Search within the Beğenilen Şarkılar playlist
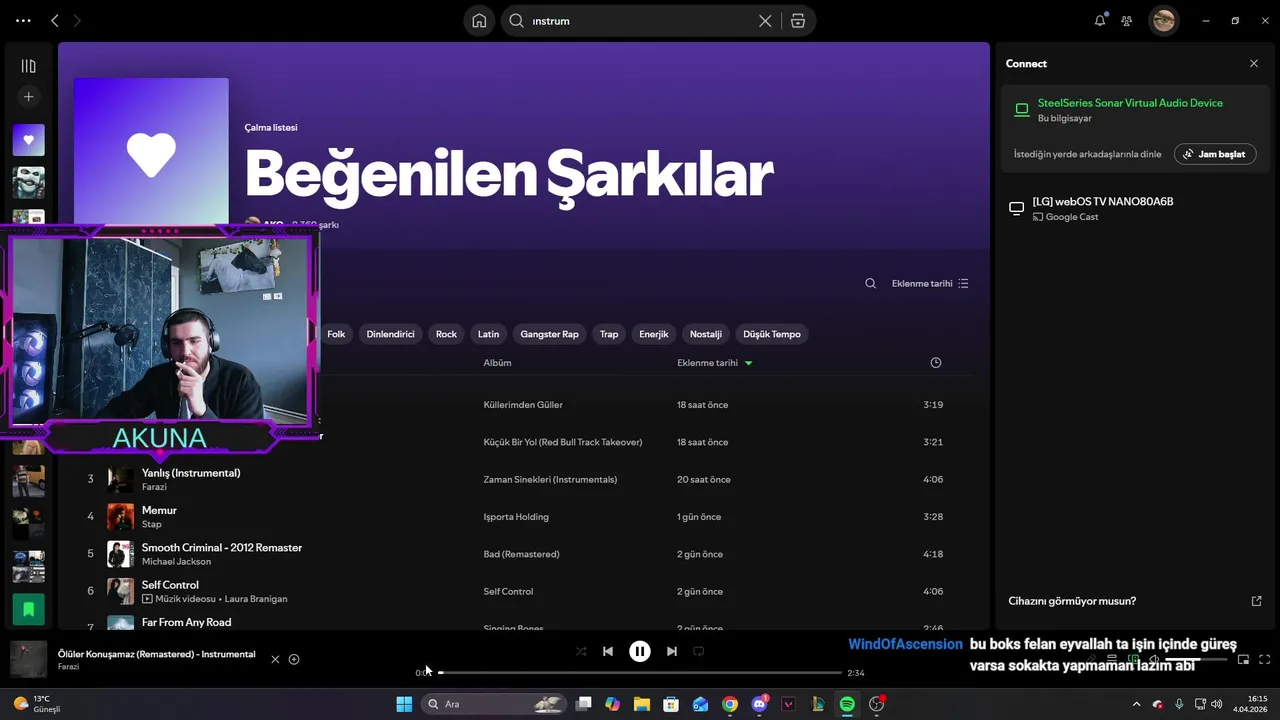 [870, 283]
